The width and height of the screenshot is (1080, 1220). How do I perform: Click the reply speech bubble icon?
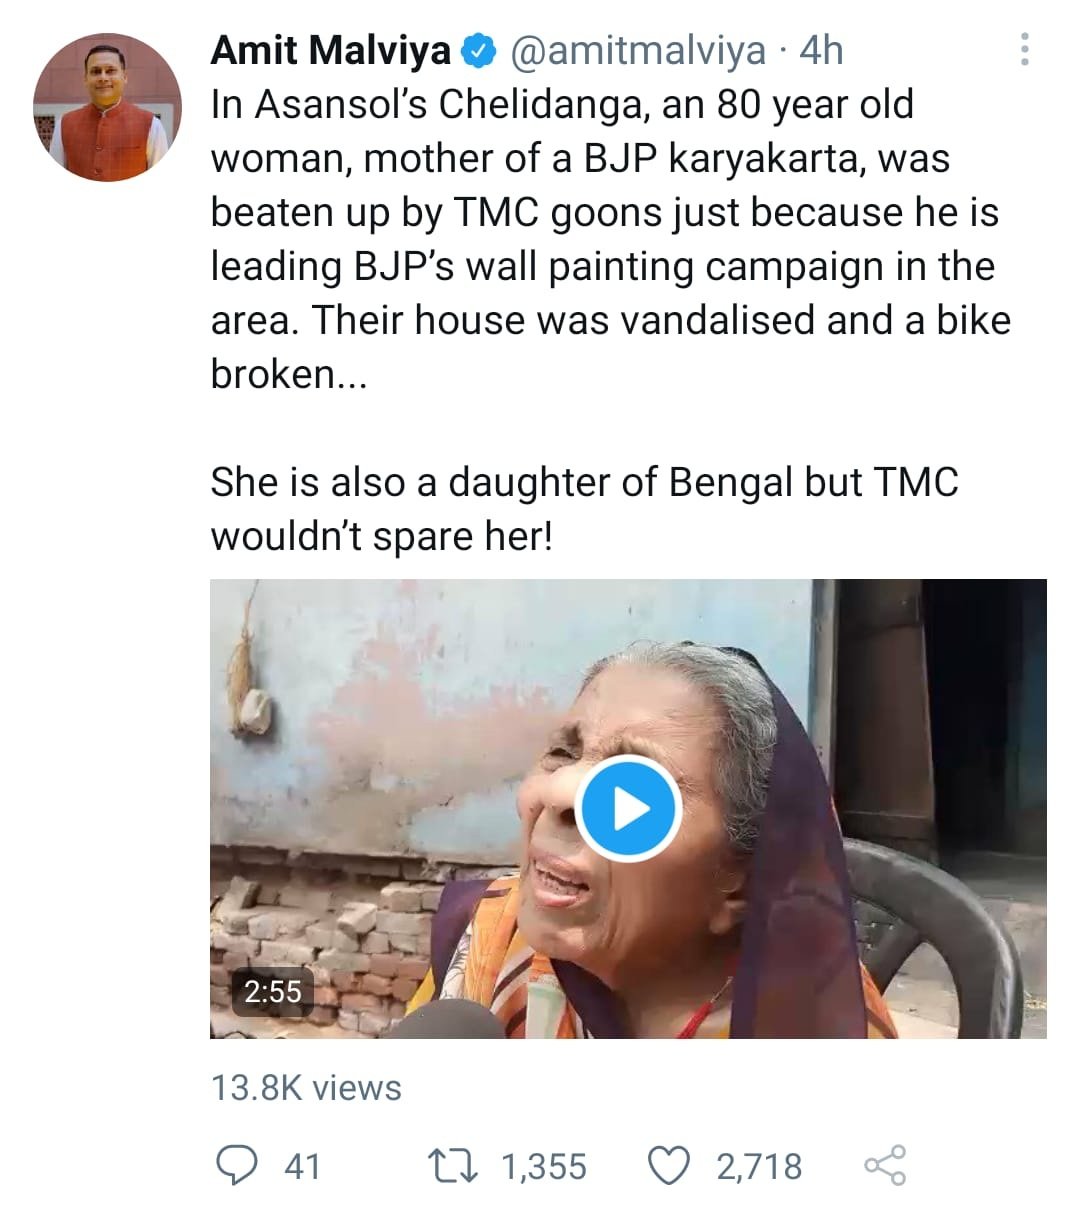(x=238, y=1166)
